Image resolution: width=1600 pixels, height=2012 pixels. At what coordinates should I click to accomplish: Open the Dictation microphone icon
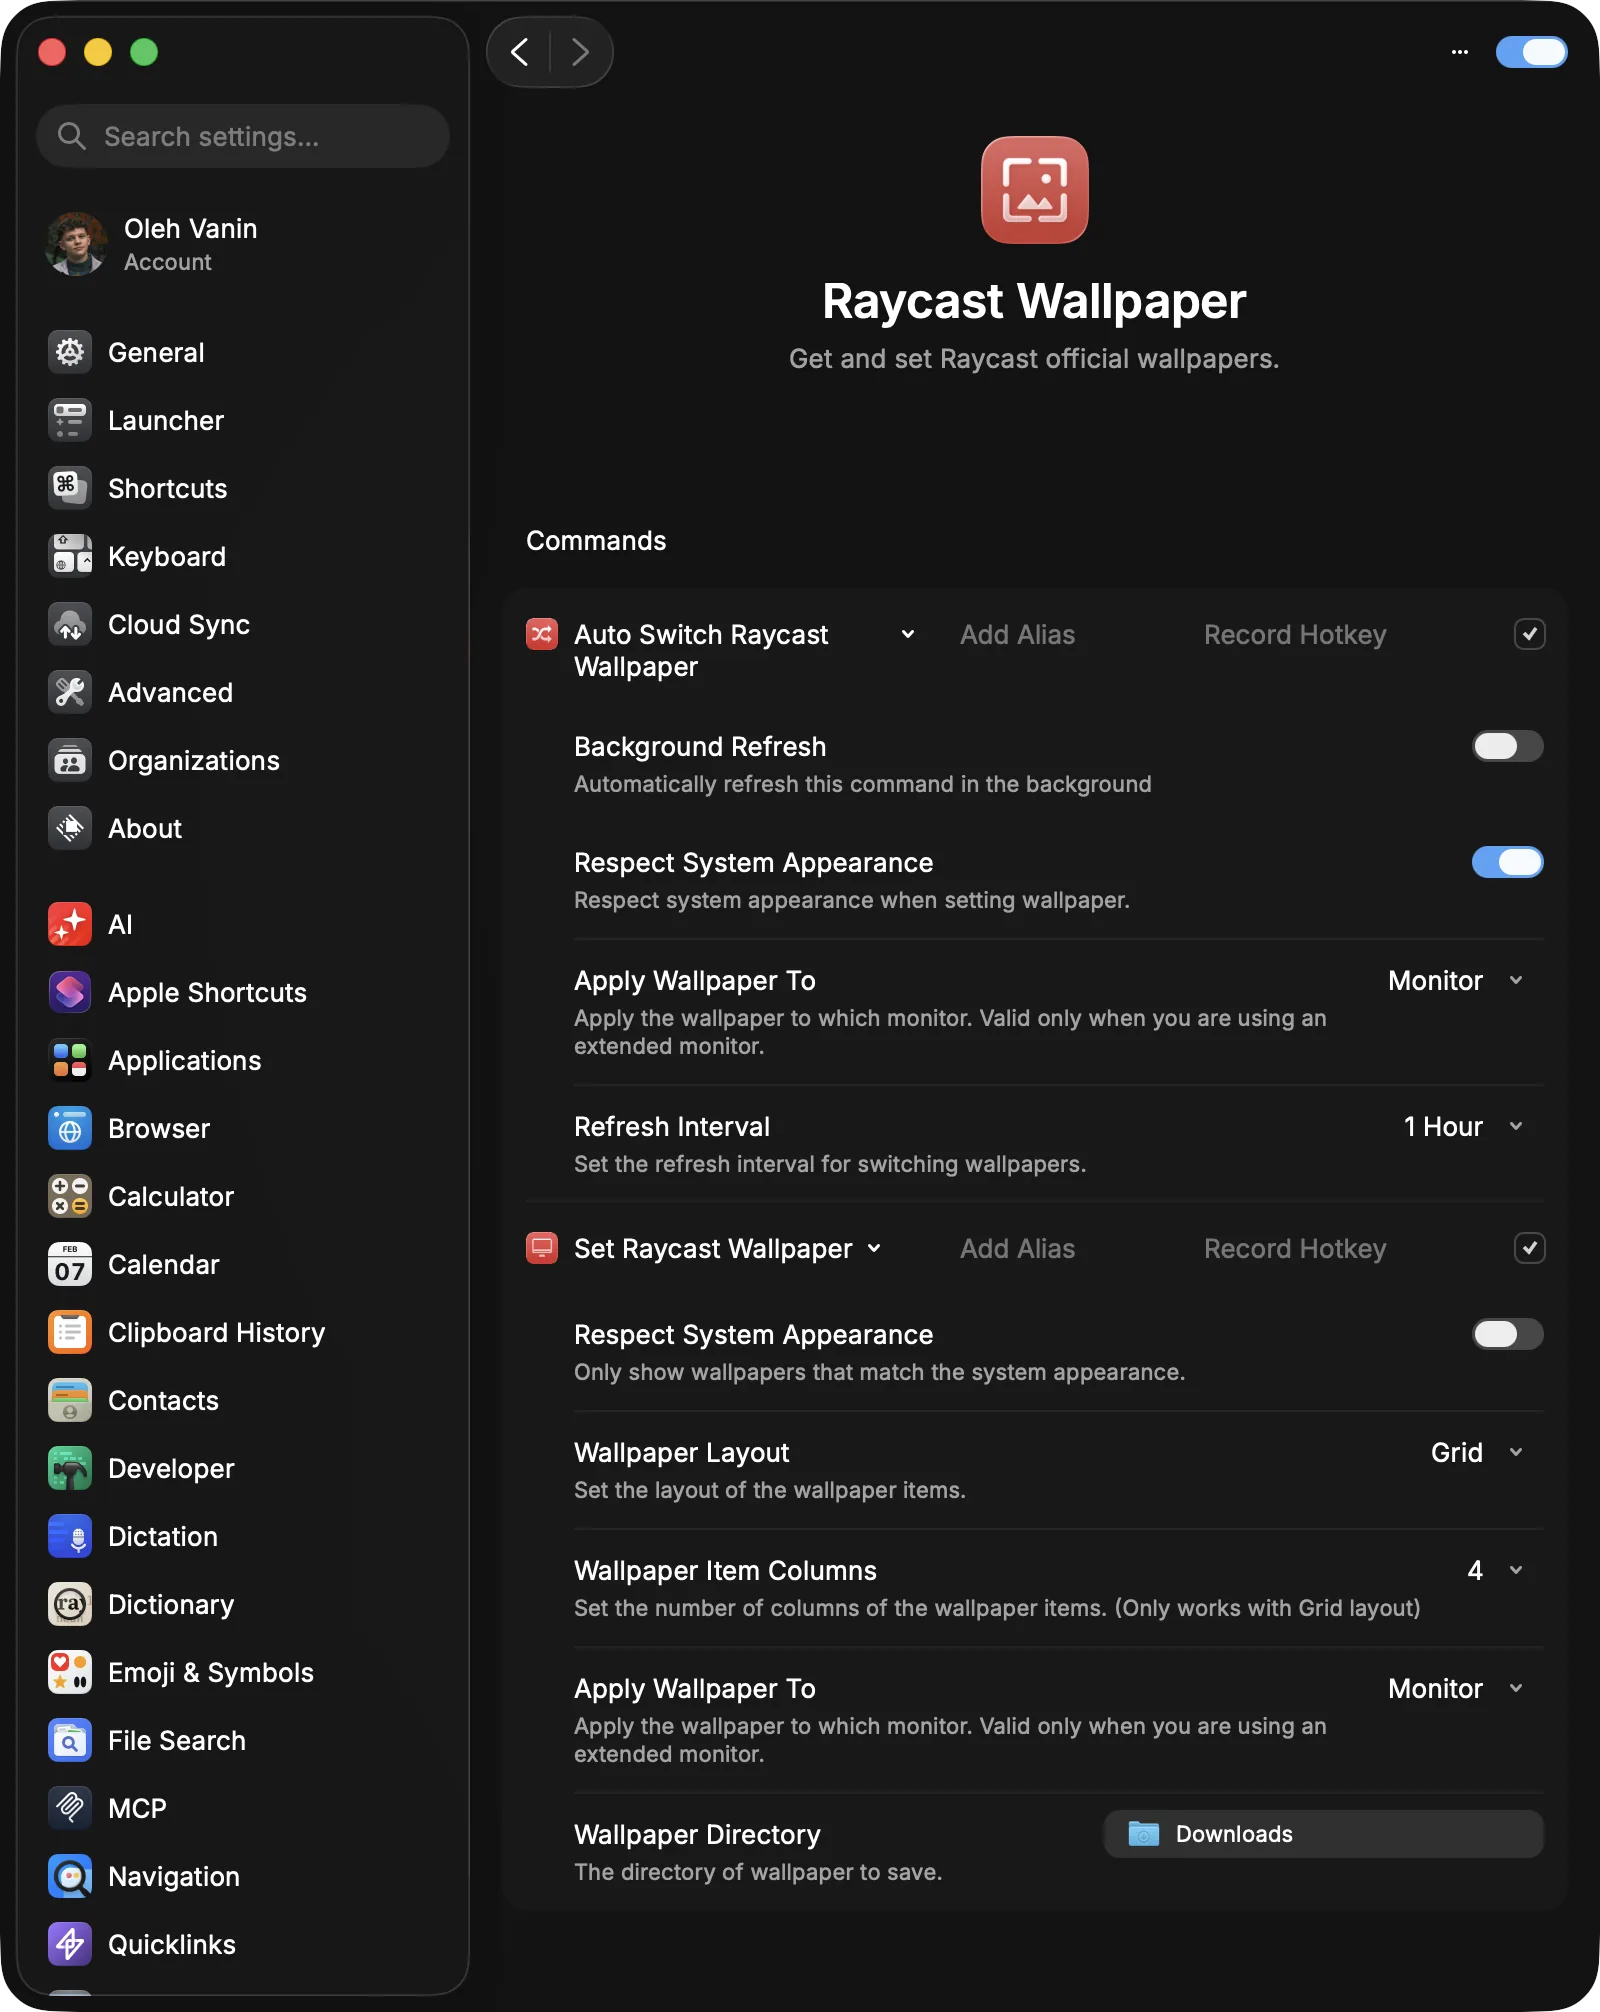[70, 1536]
